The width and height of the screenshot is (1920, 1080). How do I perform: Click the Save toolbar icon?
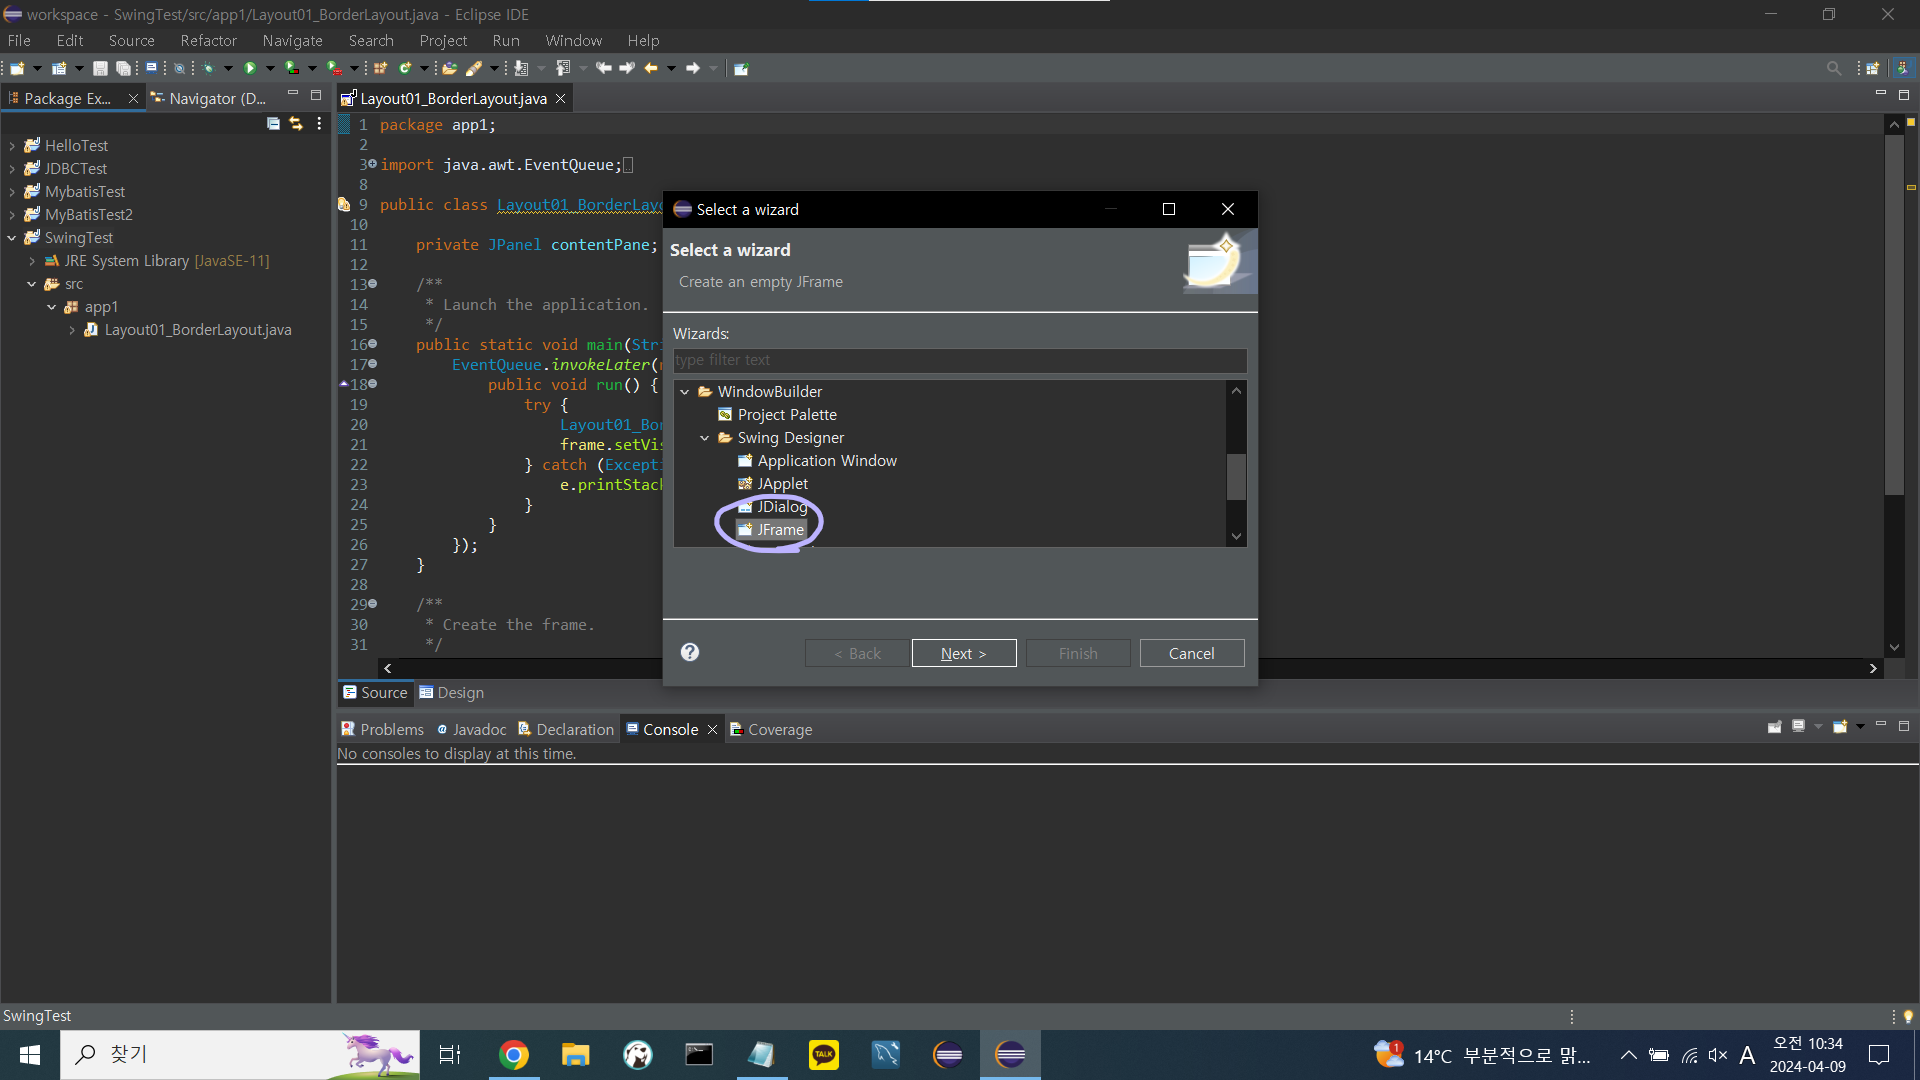click(x=100, y=69)
